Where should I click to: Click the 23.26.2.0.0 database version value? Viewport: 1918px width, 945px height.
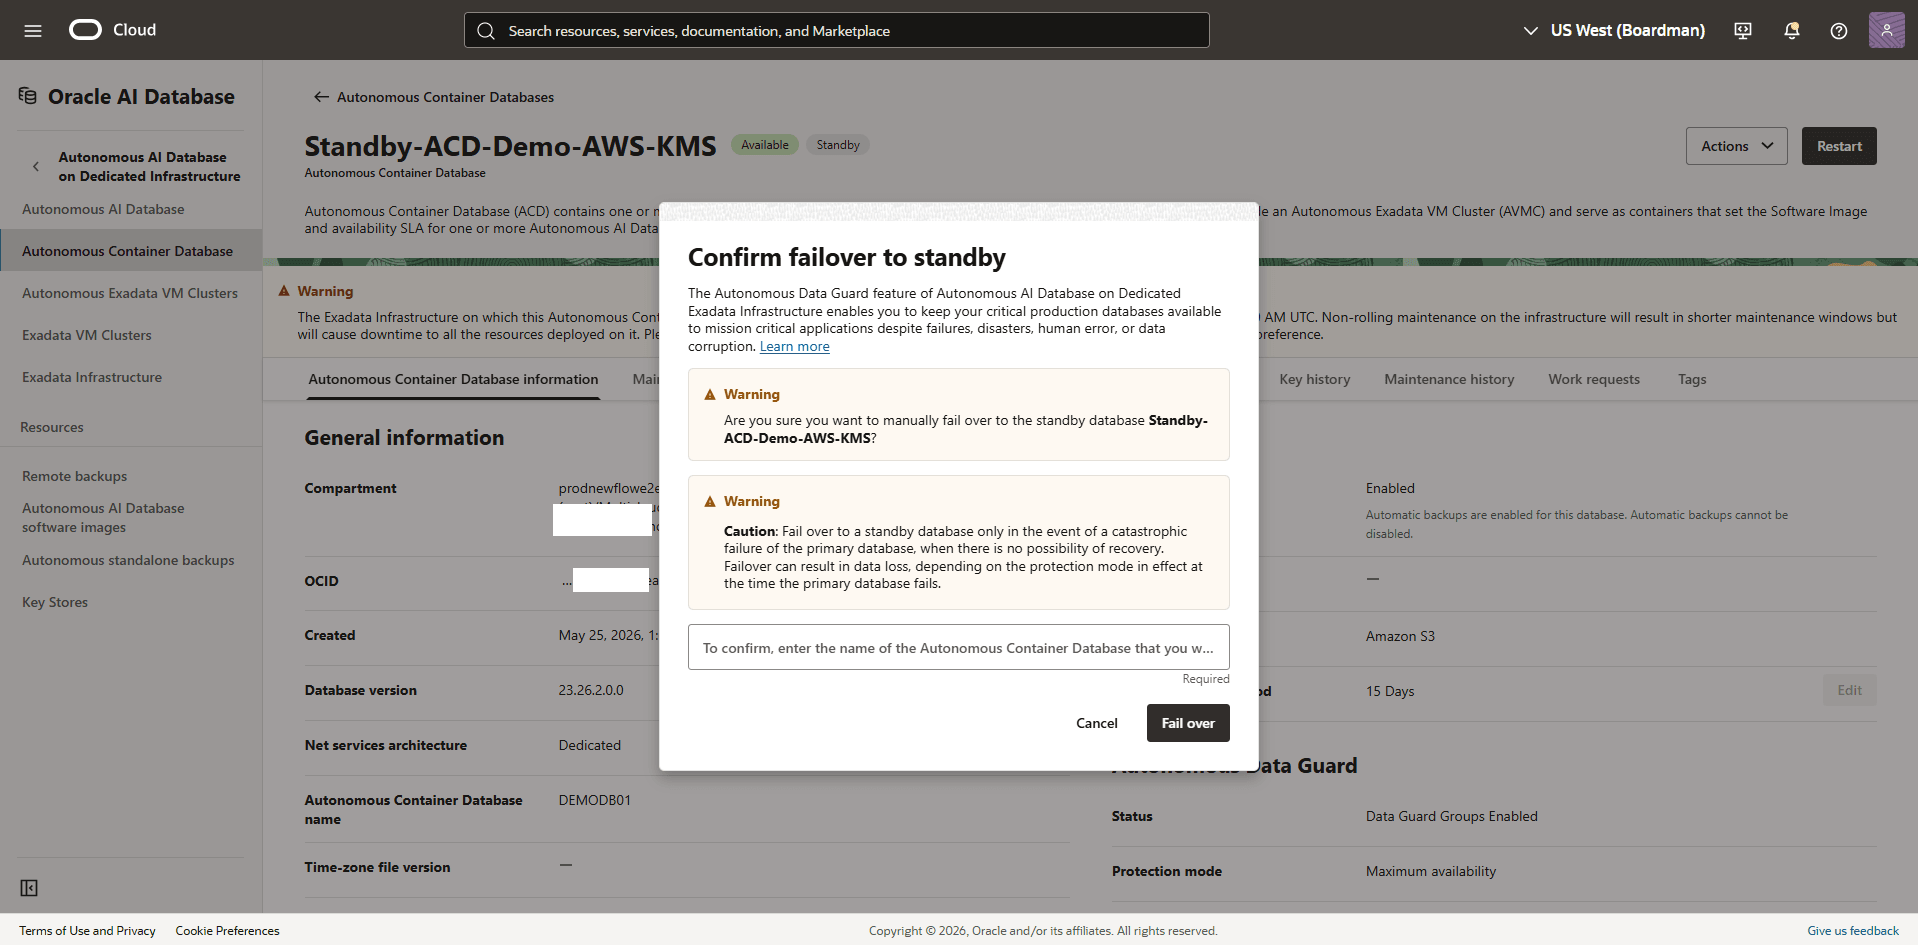coord(591,690)
